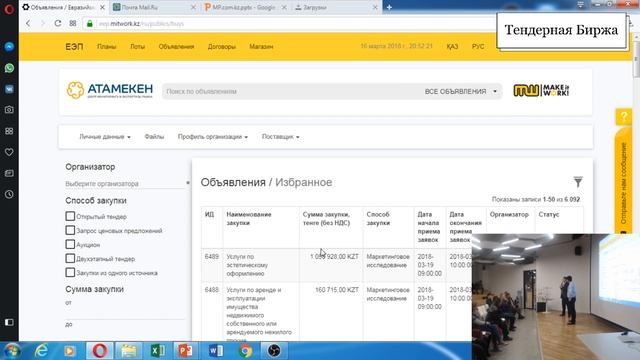Screen dimensions: 640x360
Task: Click the Объявления breadcrumb heading
Action: 233,182
